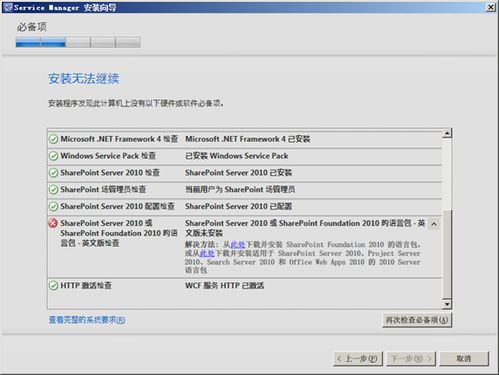Screen dimensions: 499x375
Task: Click scrollbar up arrow in prerequisites list
Action: [447, 133]
